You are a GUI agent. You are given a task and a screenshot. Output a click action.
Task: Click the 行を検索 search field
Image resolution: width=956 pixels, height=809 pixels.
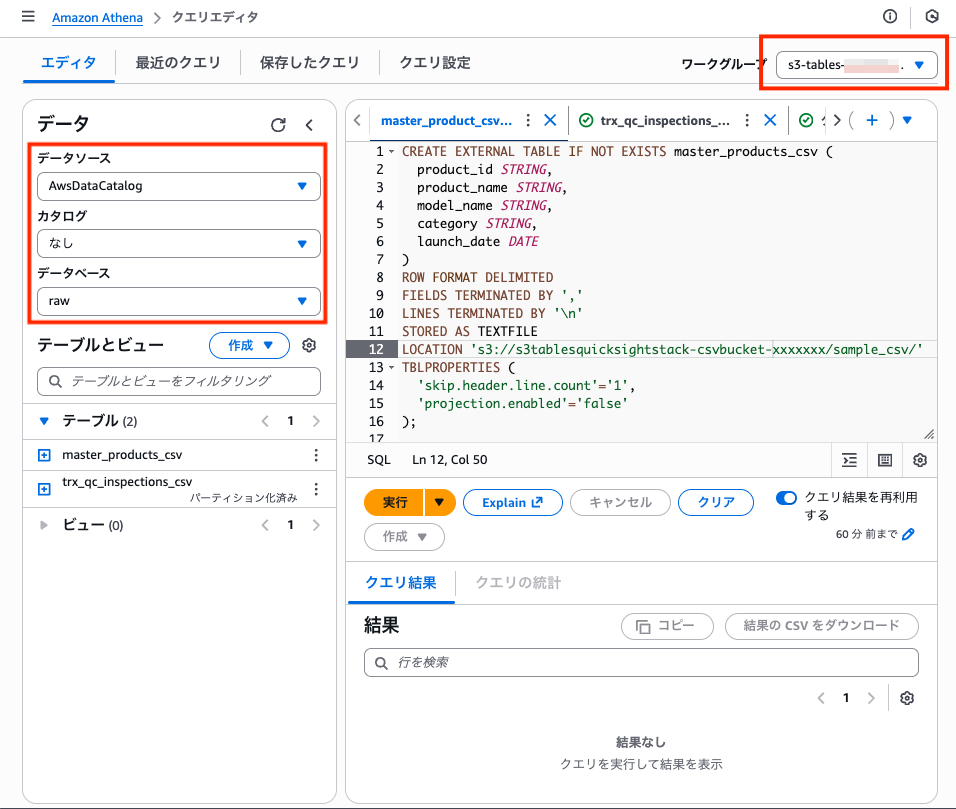click(640, 662)
